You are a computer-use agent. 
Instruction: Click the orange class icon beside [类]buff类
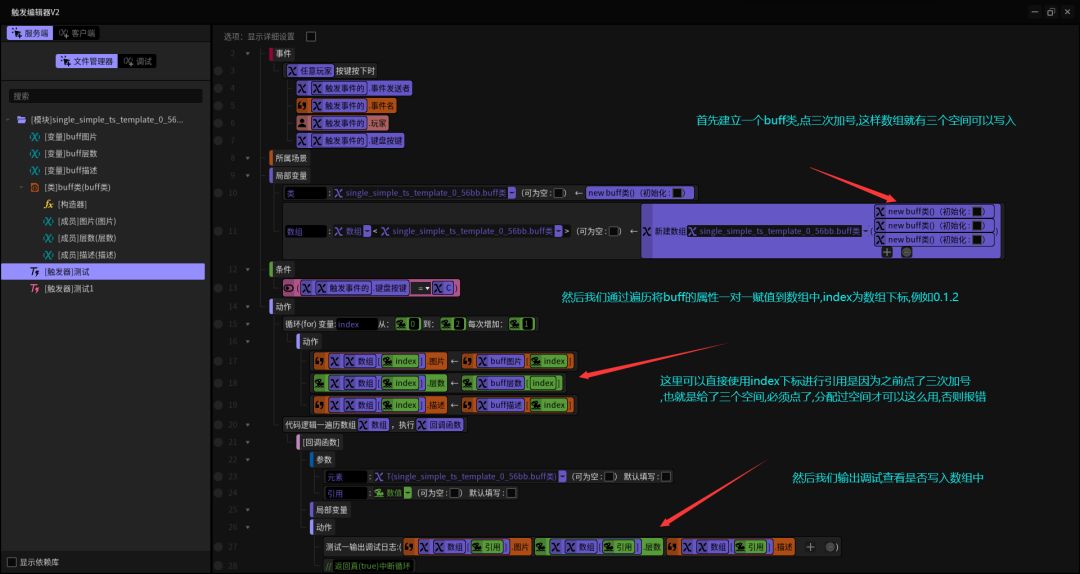(34, 187)
